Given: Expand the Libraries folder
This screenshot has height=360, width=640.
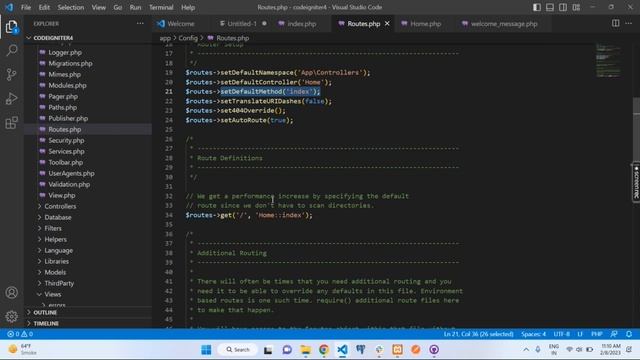Looking at the screenshot, I should [x=56, y=262].
